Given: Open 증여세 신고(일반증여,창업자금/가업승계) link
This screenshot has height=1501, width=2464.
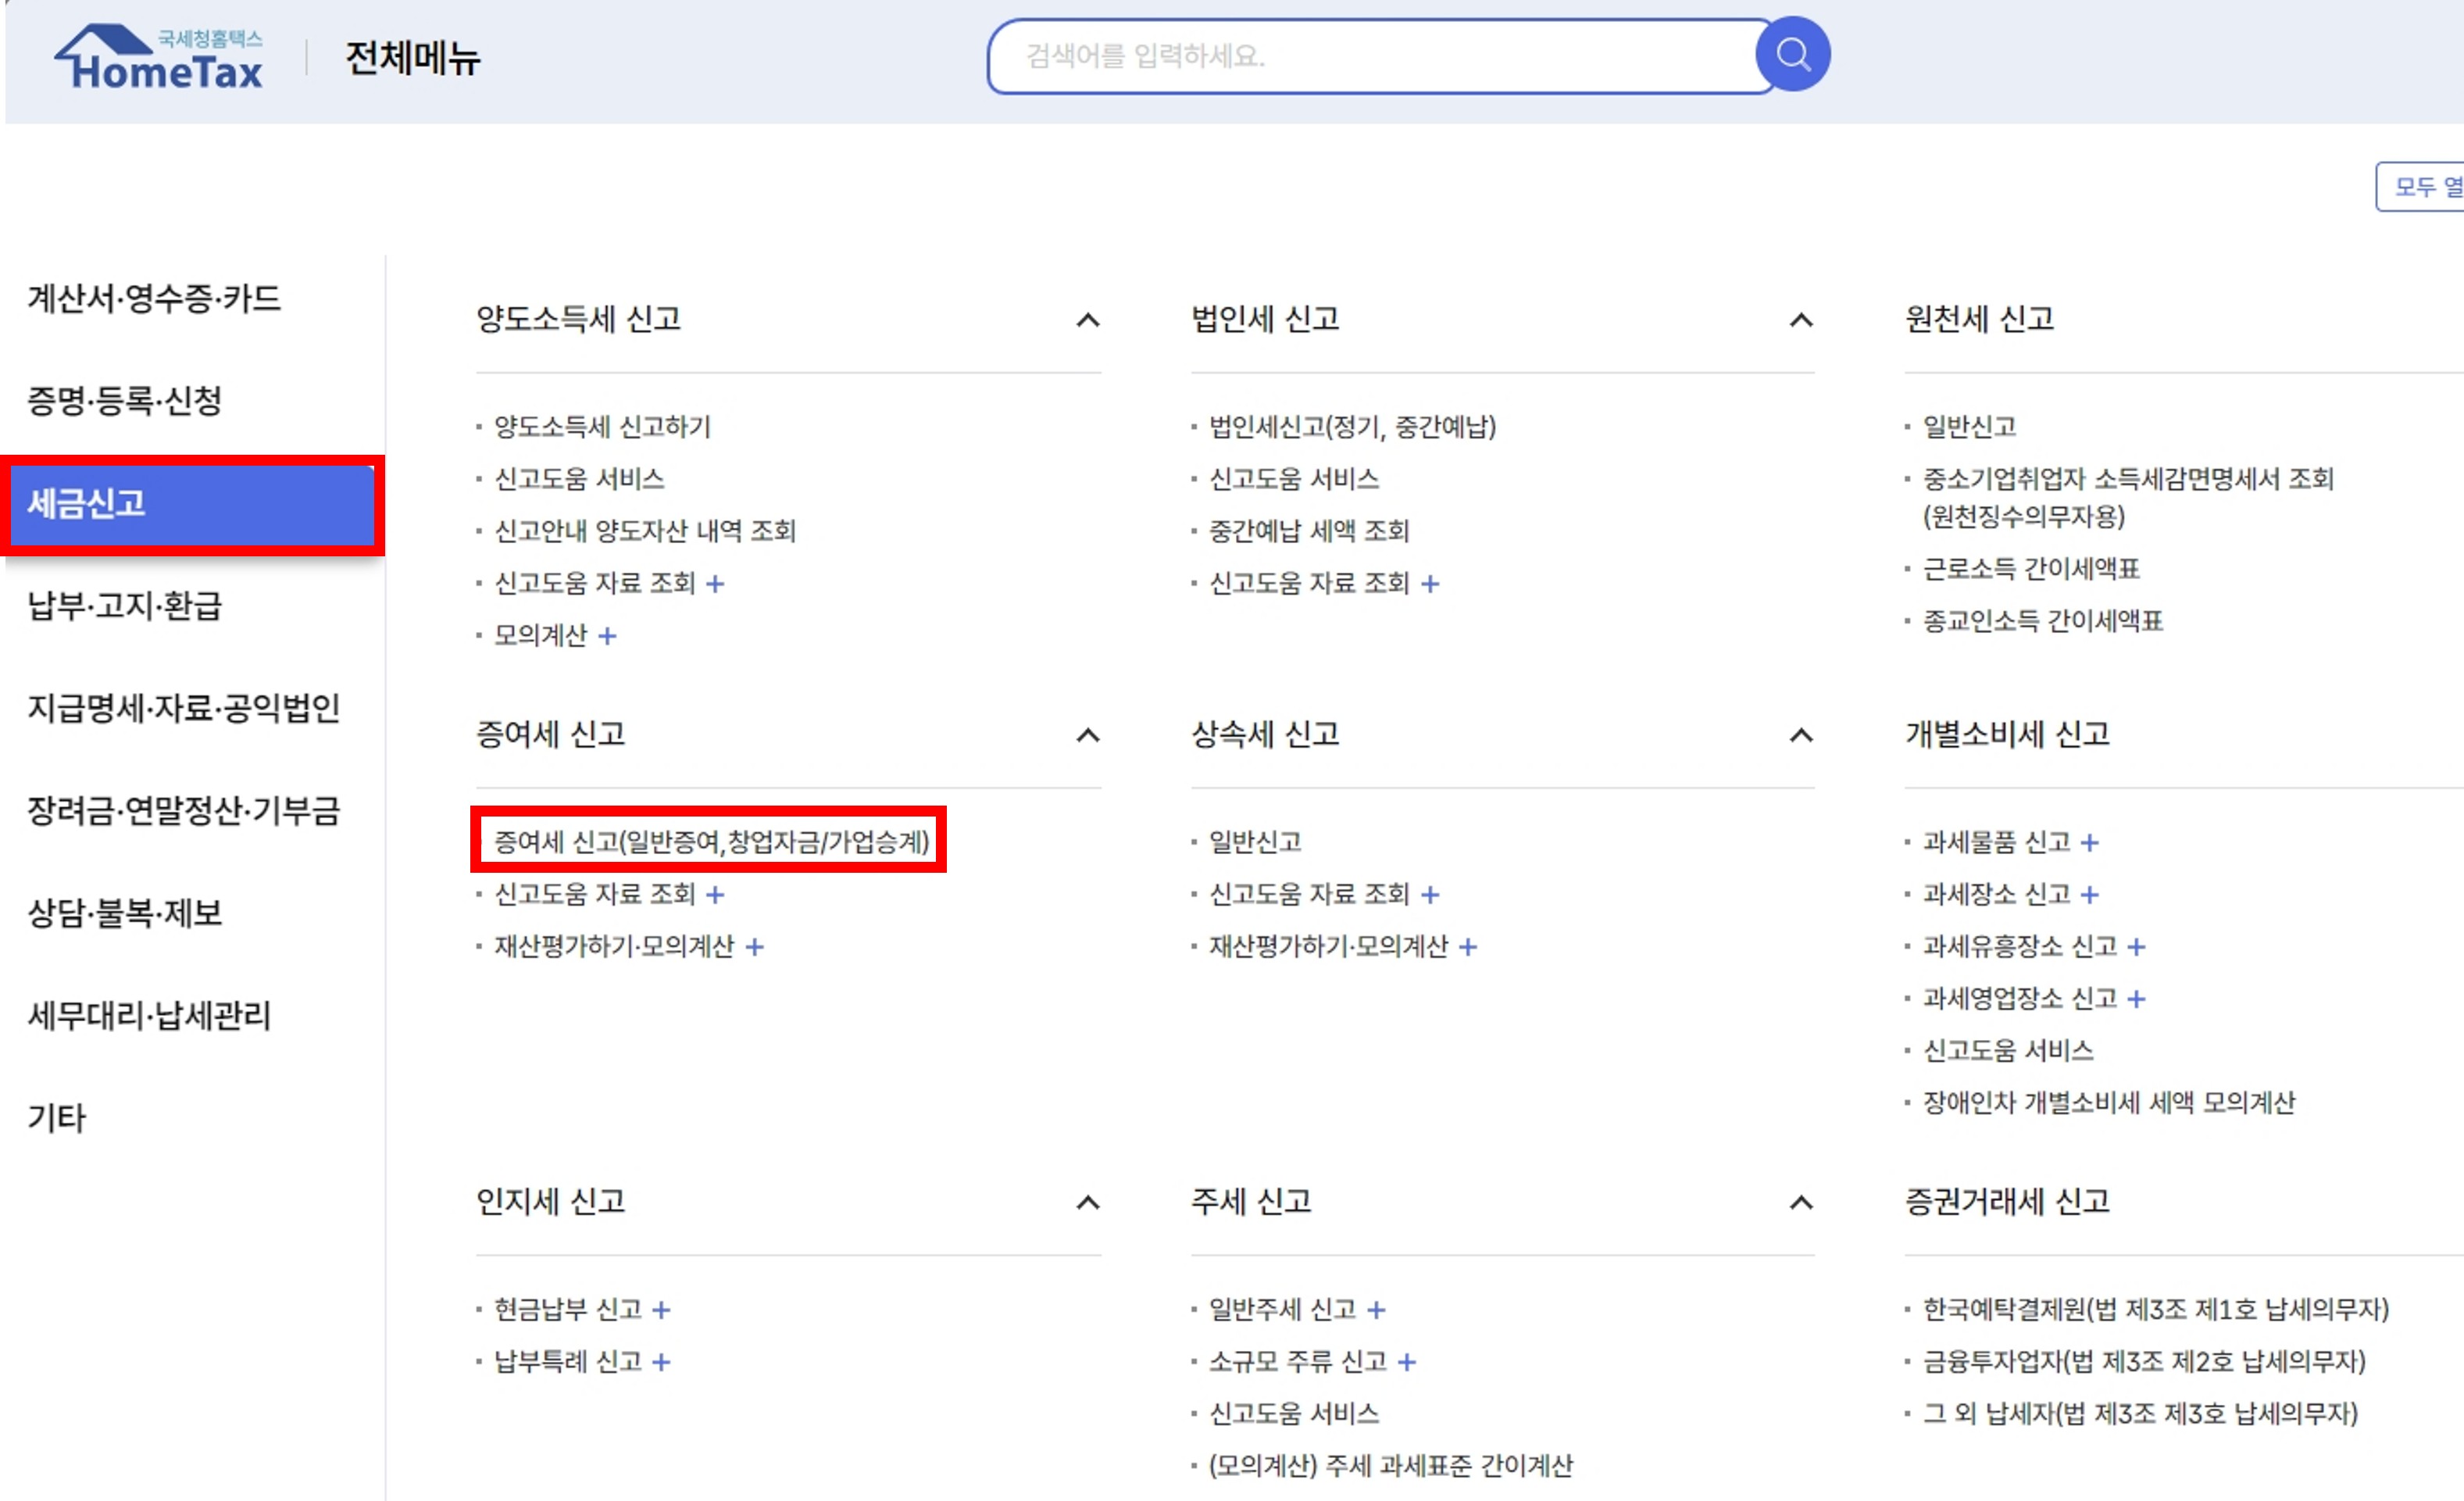Looking at the screenshot, I should pos(711,842).
